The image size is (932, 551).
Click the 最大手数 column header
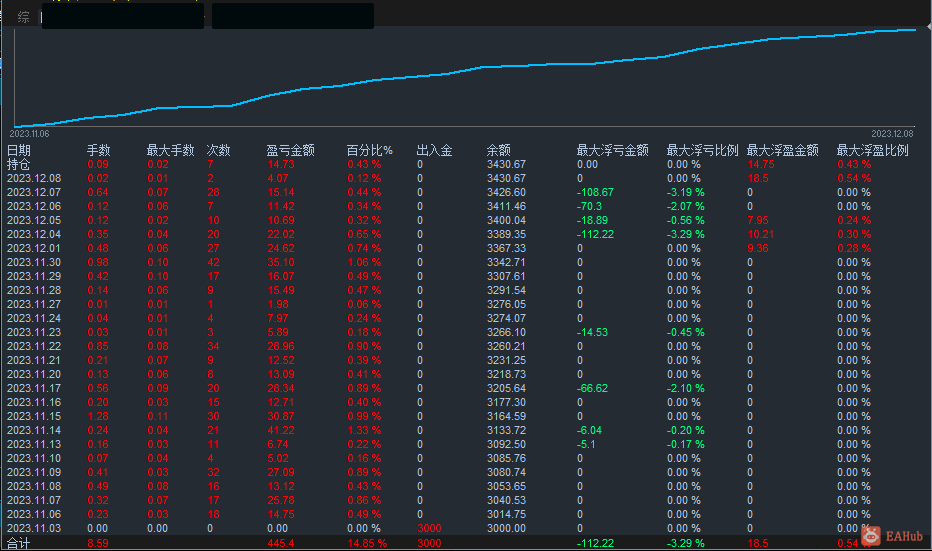pos(171,150)
